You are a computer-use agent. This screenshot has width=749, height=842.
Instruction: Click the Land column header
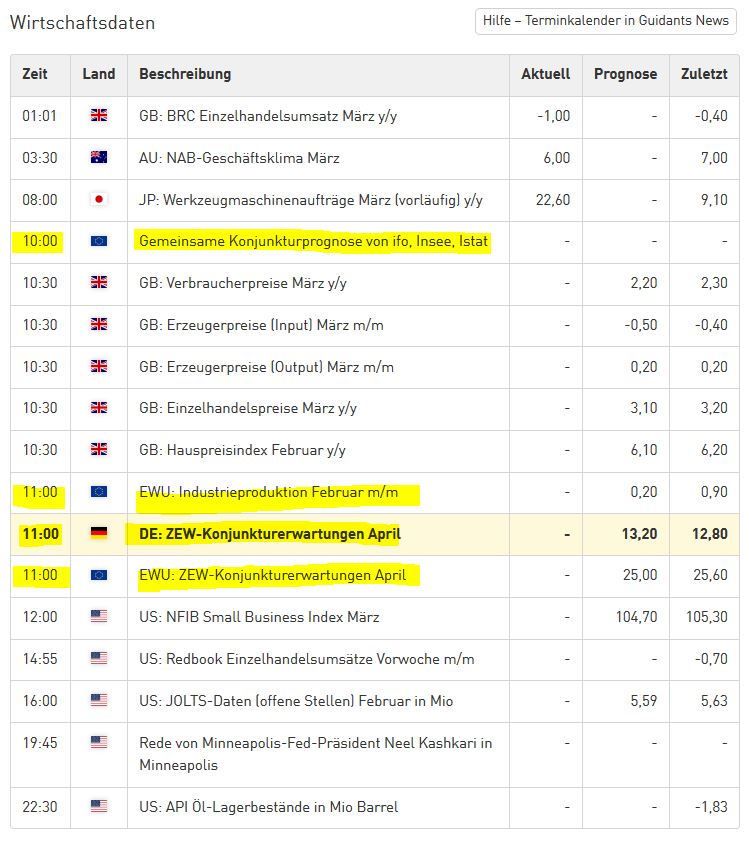click(99, 74)
